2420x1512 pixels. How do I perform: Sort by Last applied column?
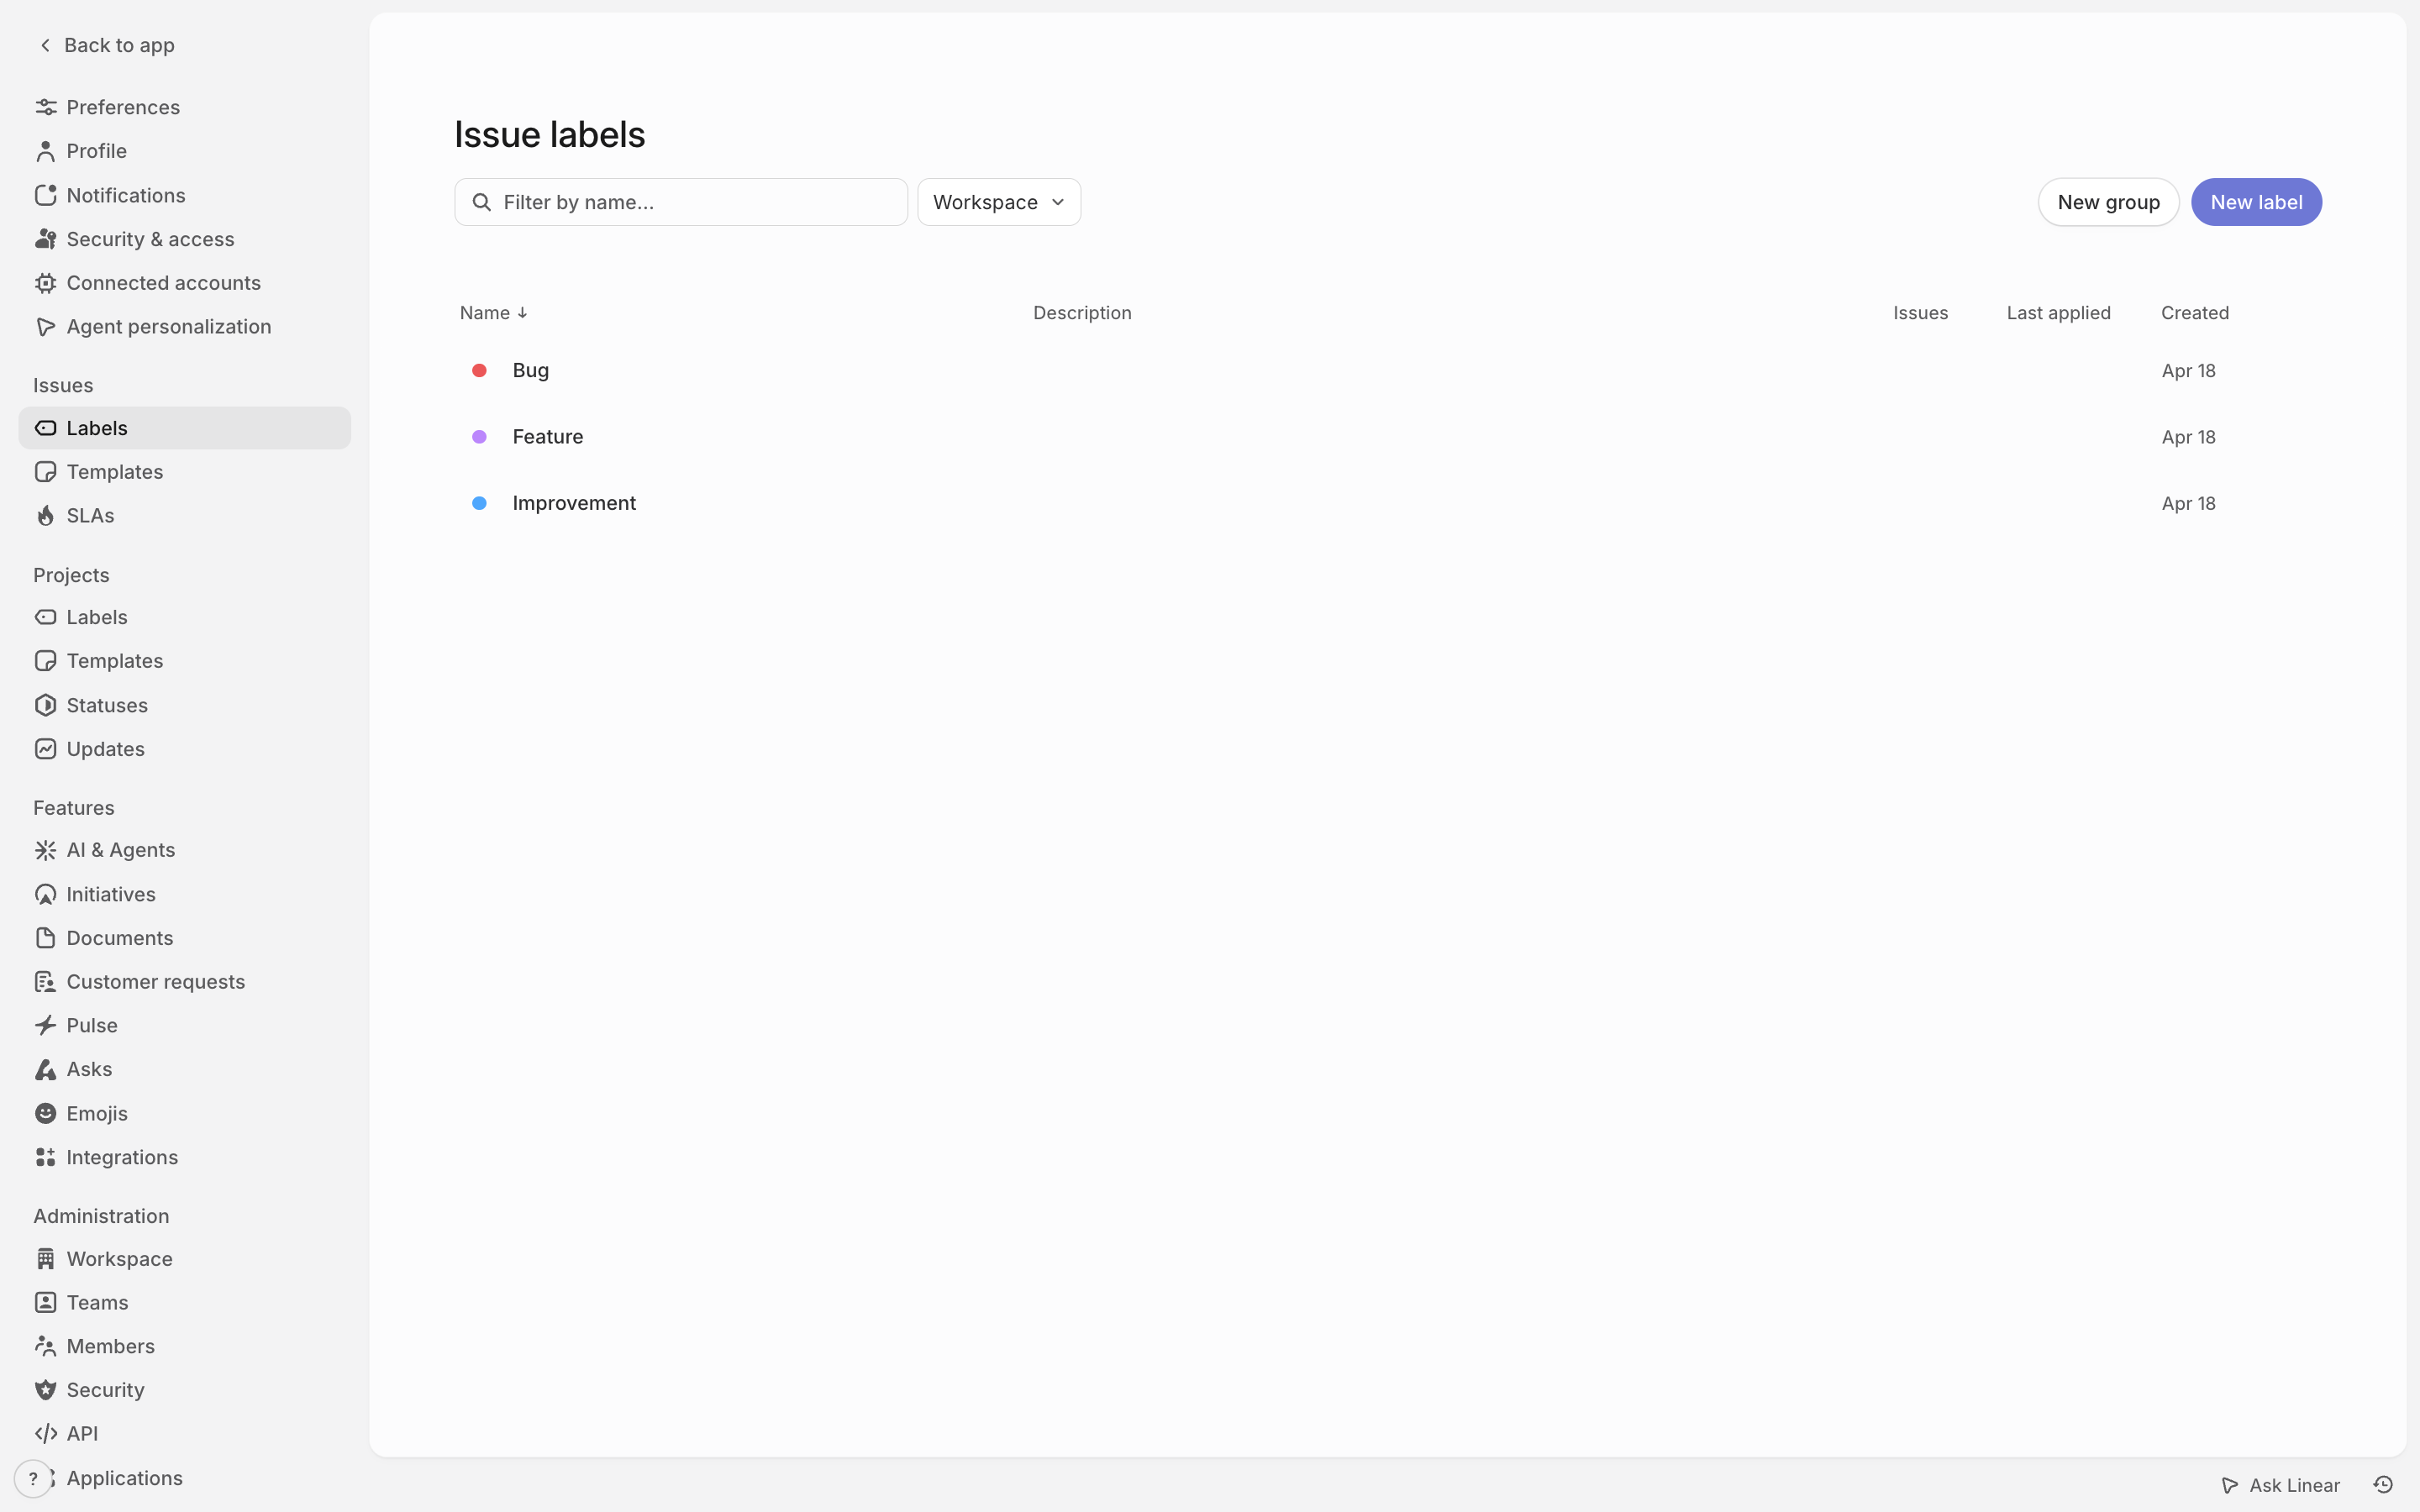coord(2058,313)
